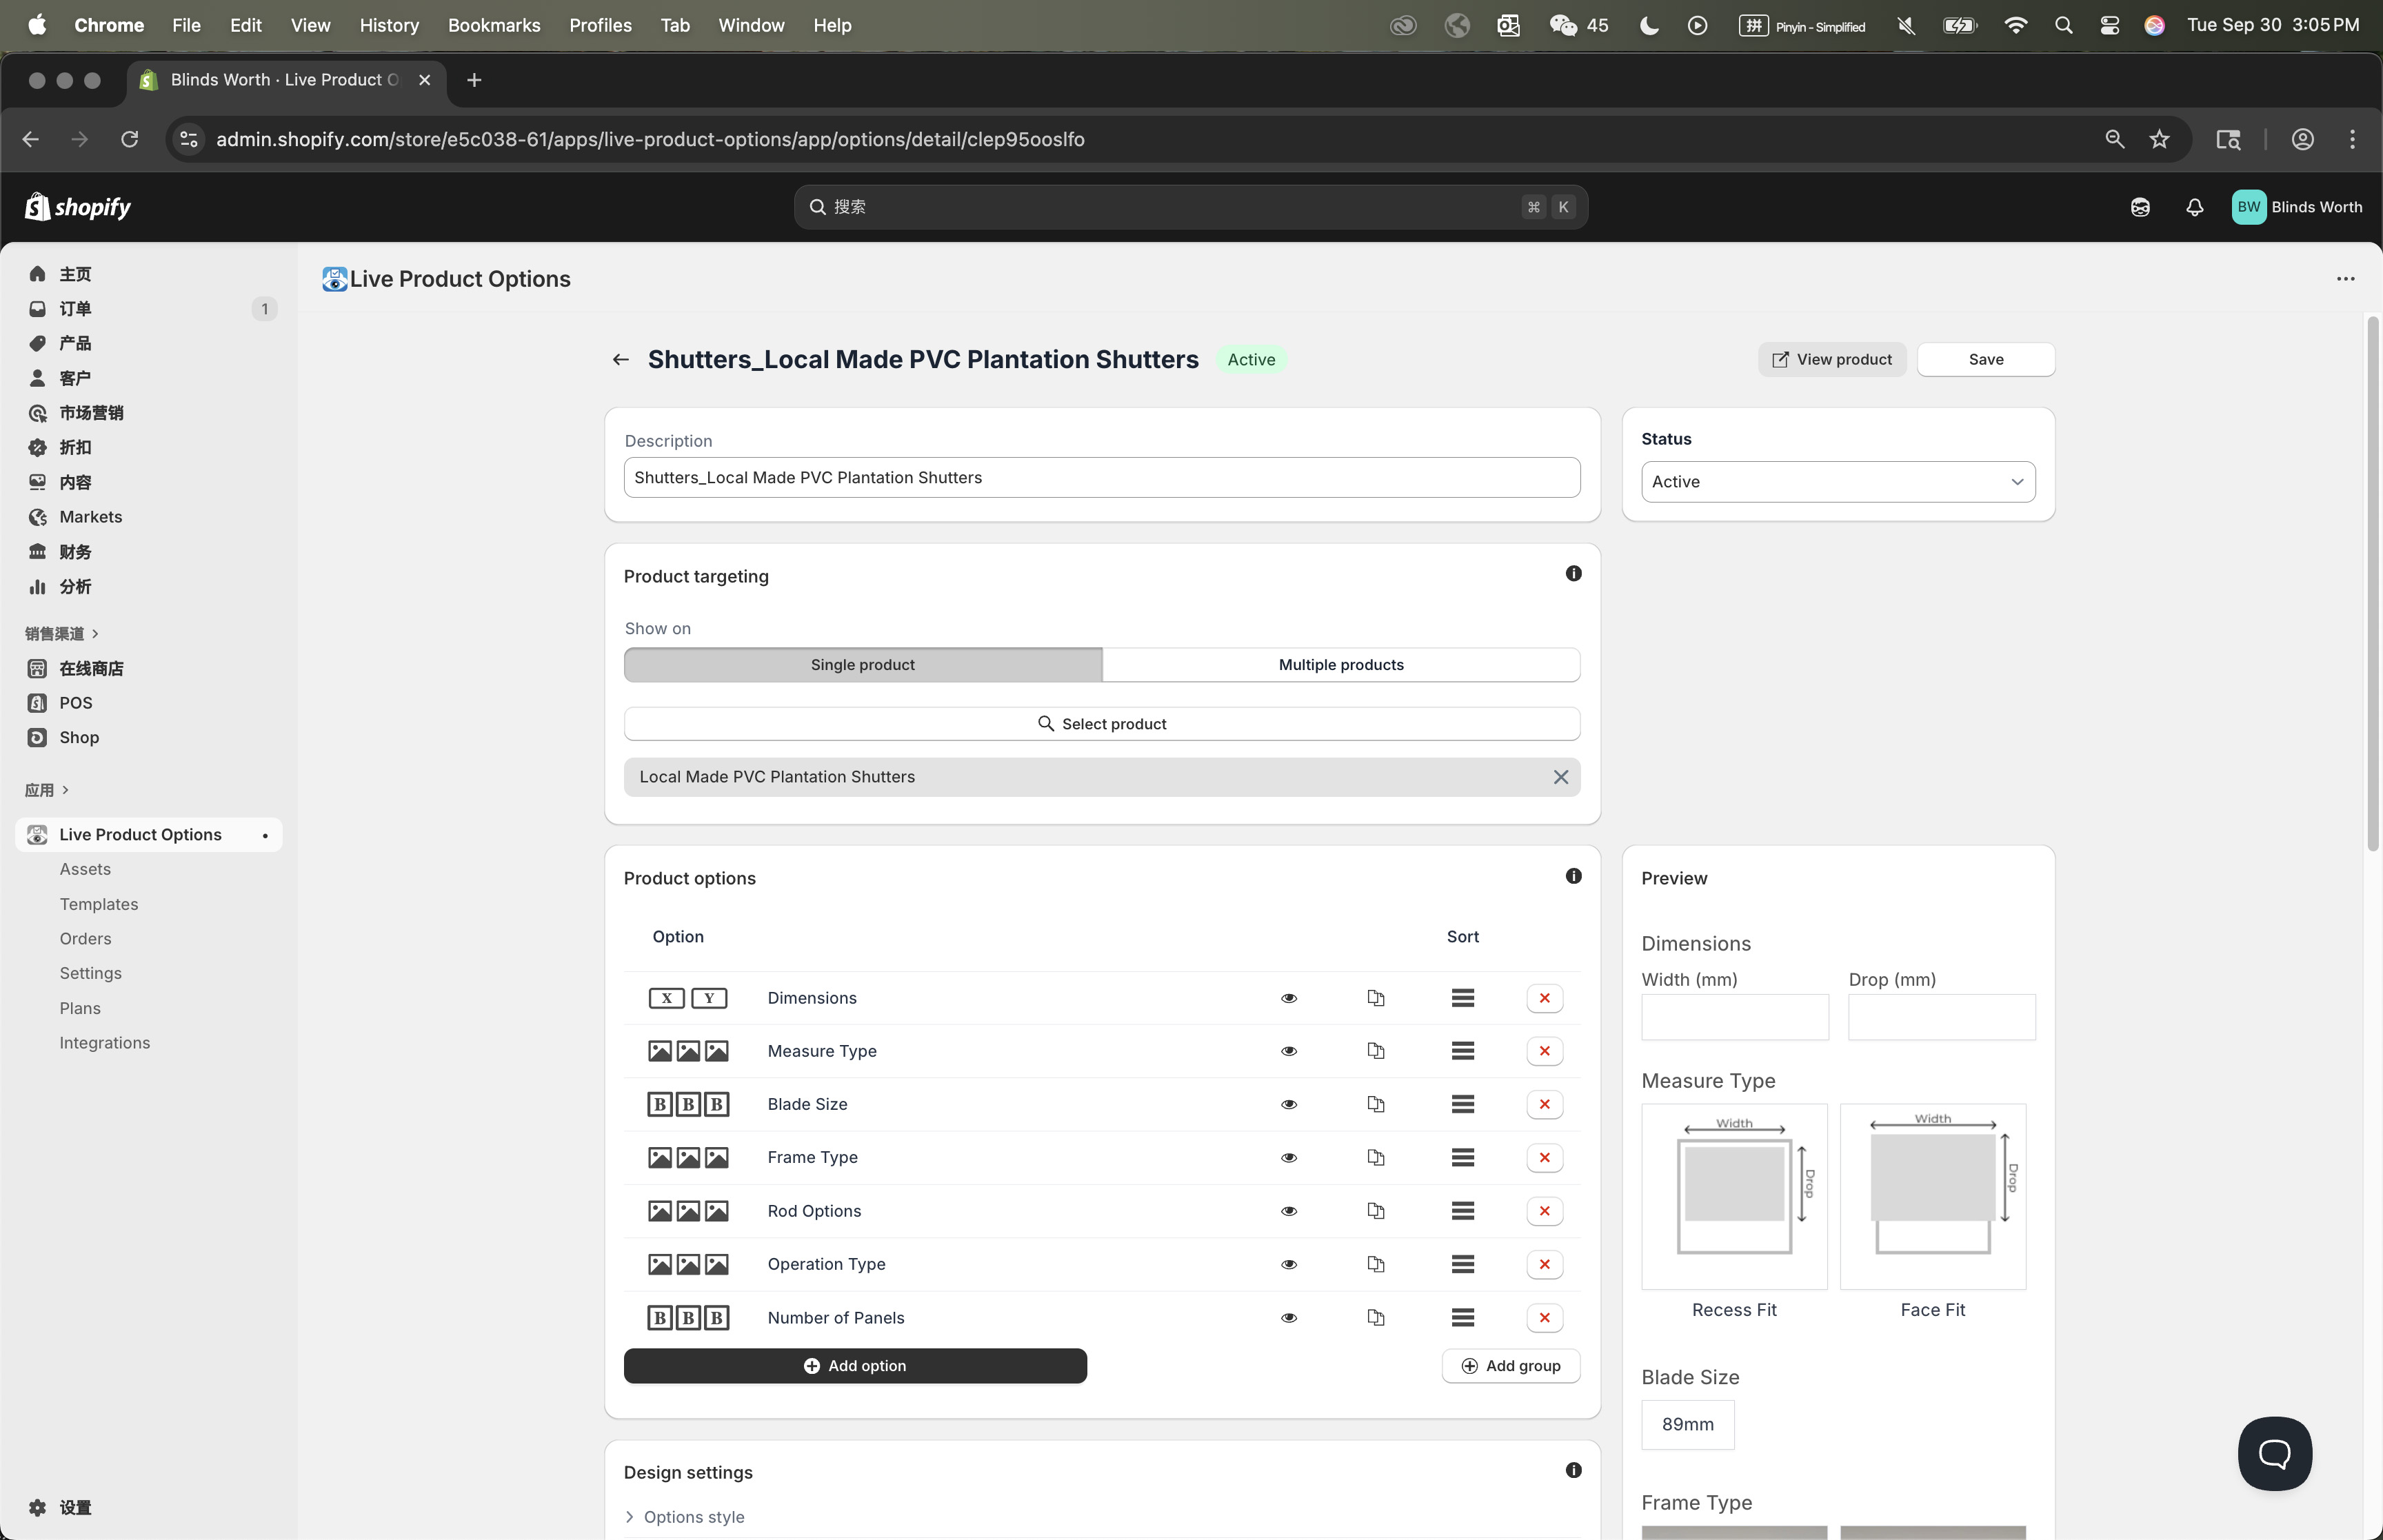Screen dimensions: 2383x1540
Task: Expand the Options style section
Action: tap(693, 1517)
